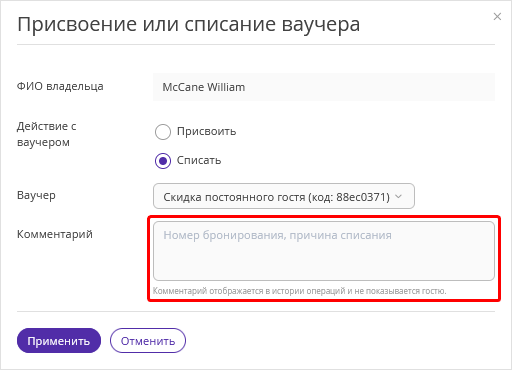Viewport: 512px width, 370px height.
Task: Click the chevron arrow in voucher selector
Action: [x=398, y=197]
